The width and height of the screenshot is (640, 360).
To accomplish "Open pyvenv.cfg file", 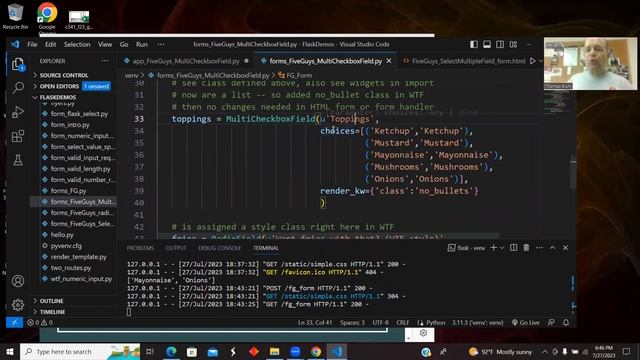I will [x=66, y=246].
